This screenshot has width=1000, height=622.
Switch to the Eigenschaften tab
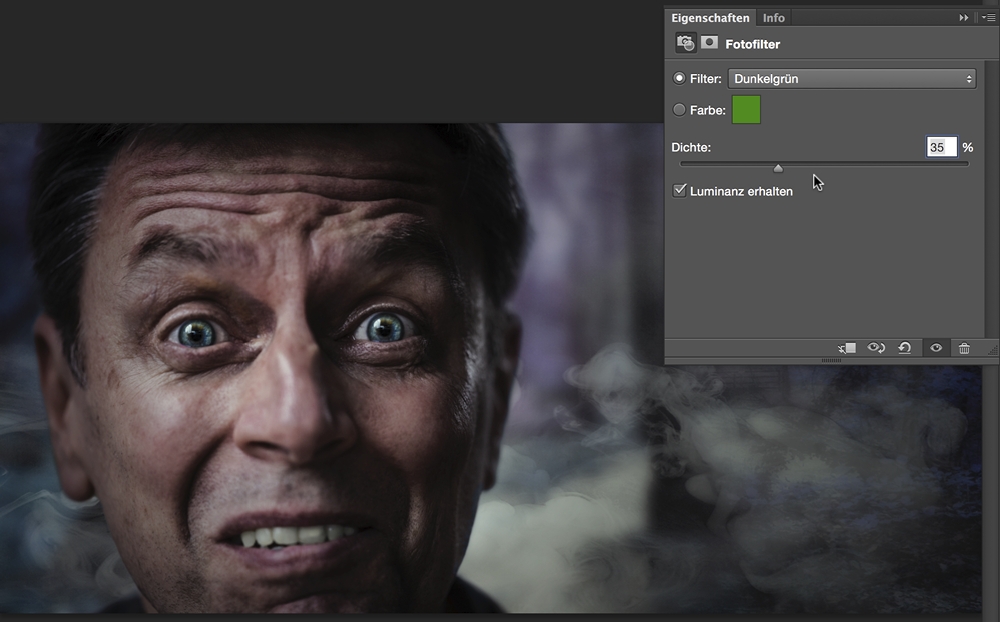tap(710, 18)
